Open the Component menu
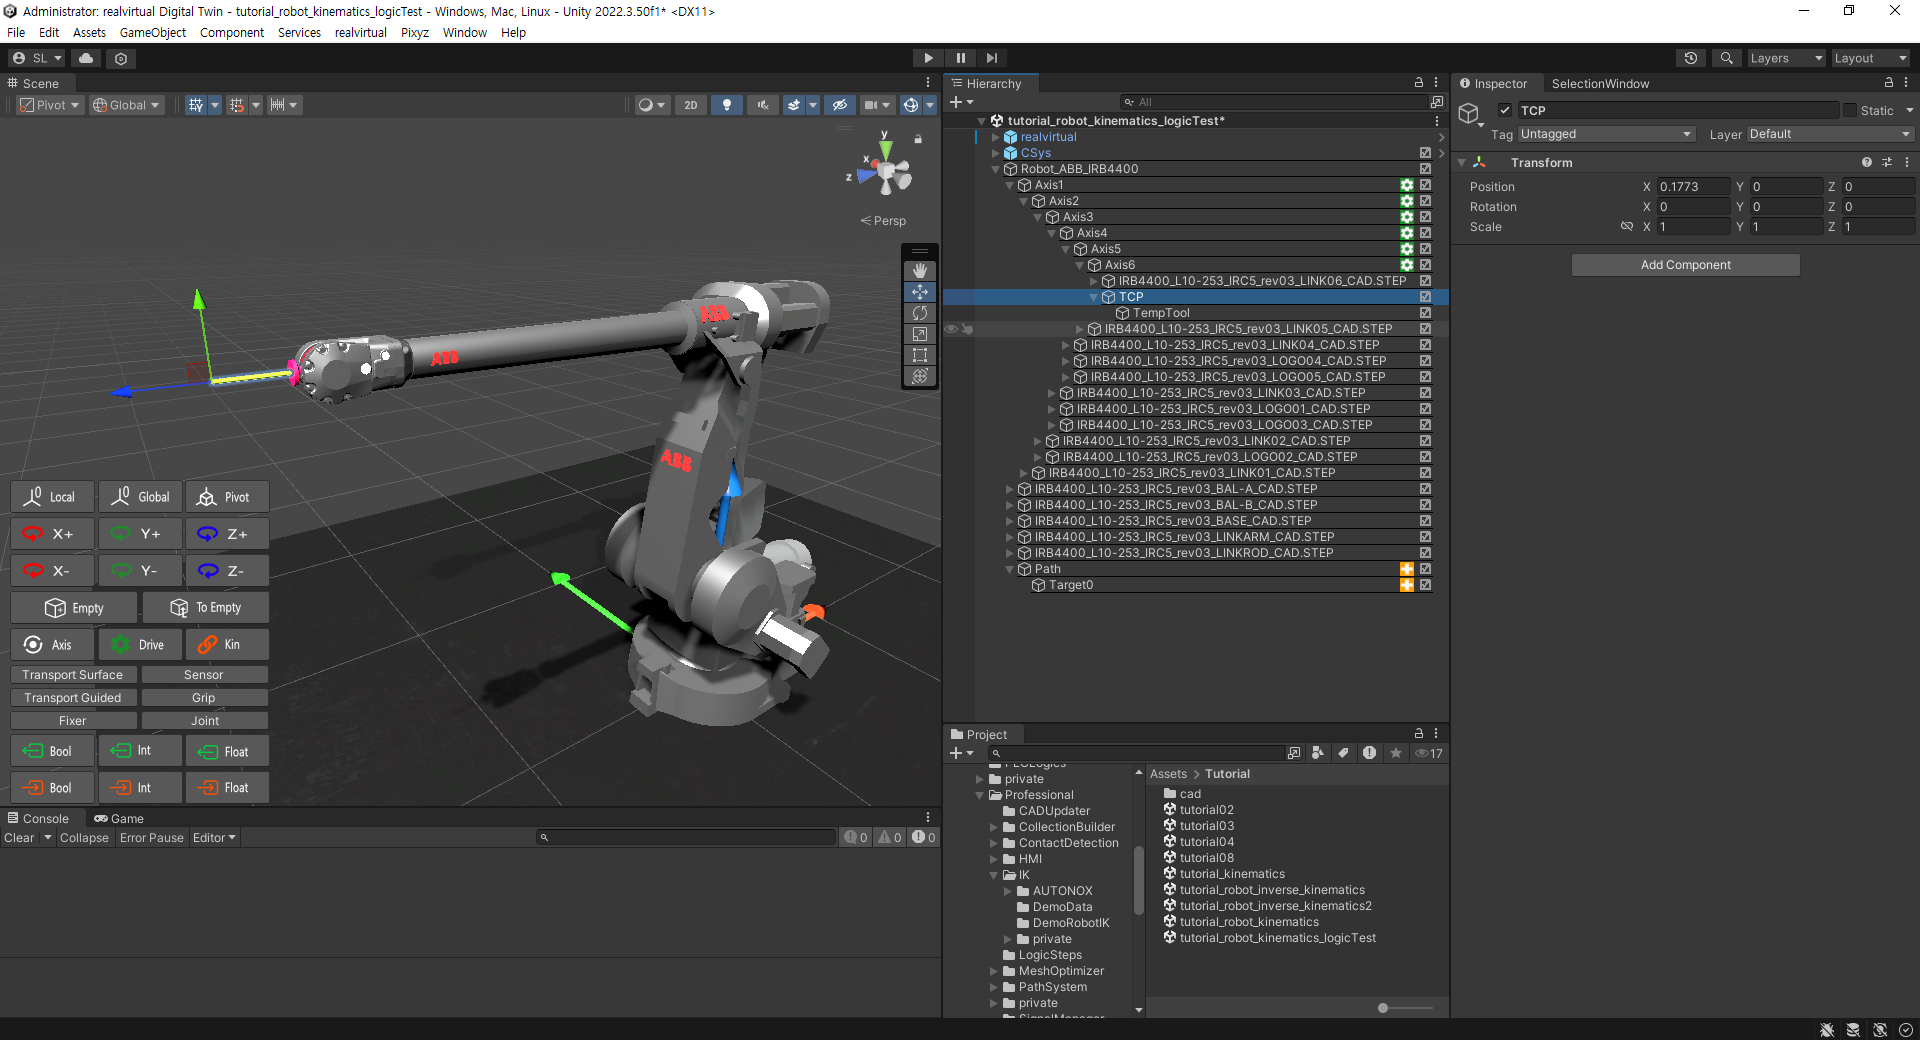The image size is (1920, 1040). (x=232, y=32)
